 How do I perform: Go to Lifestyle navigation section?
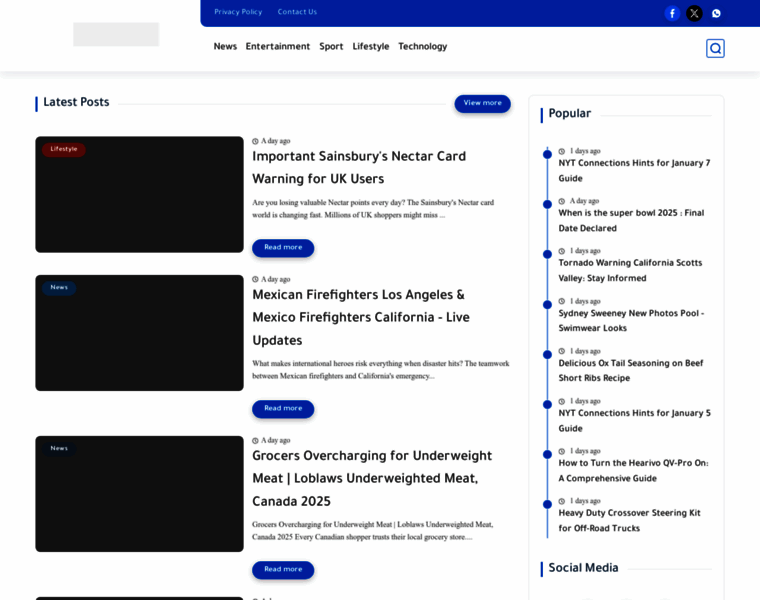click(370, 47)
